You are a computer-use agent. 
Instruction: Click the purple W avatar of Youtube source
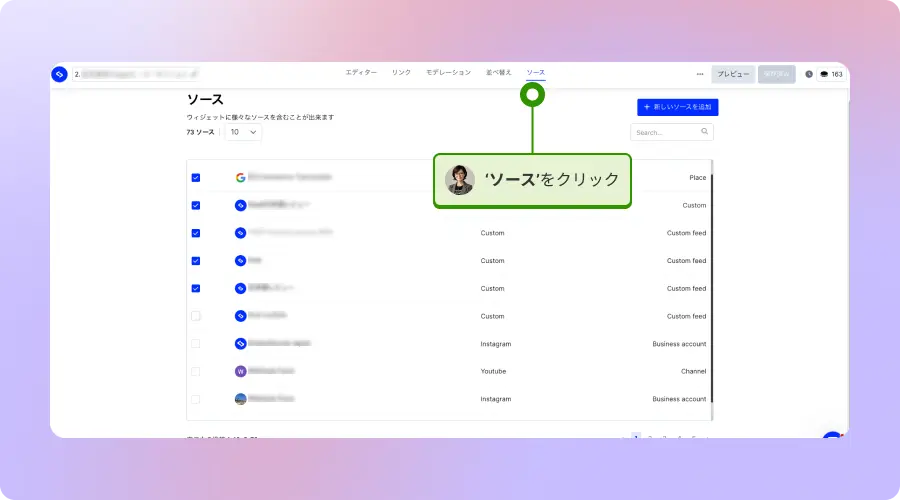[x=240, y=371]
